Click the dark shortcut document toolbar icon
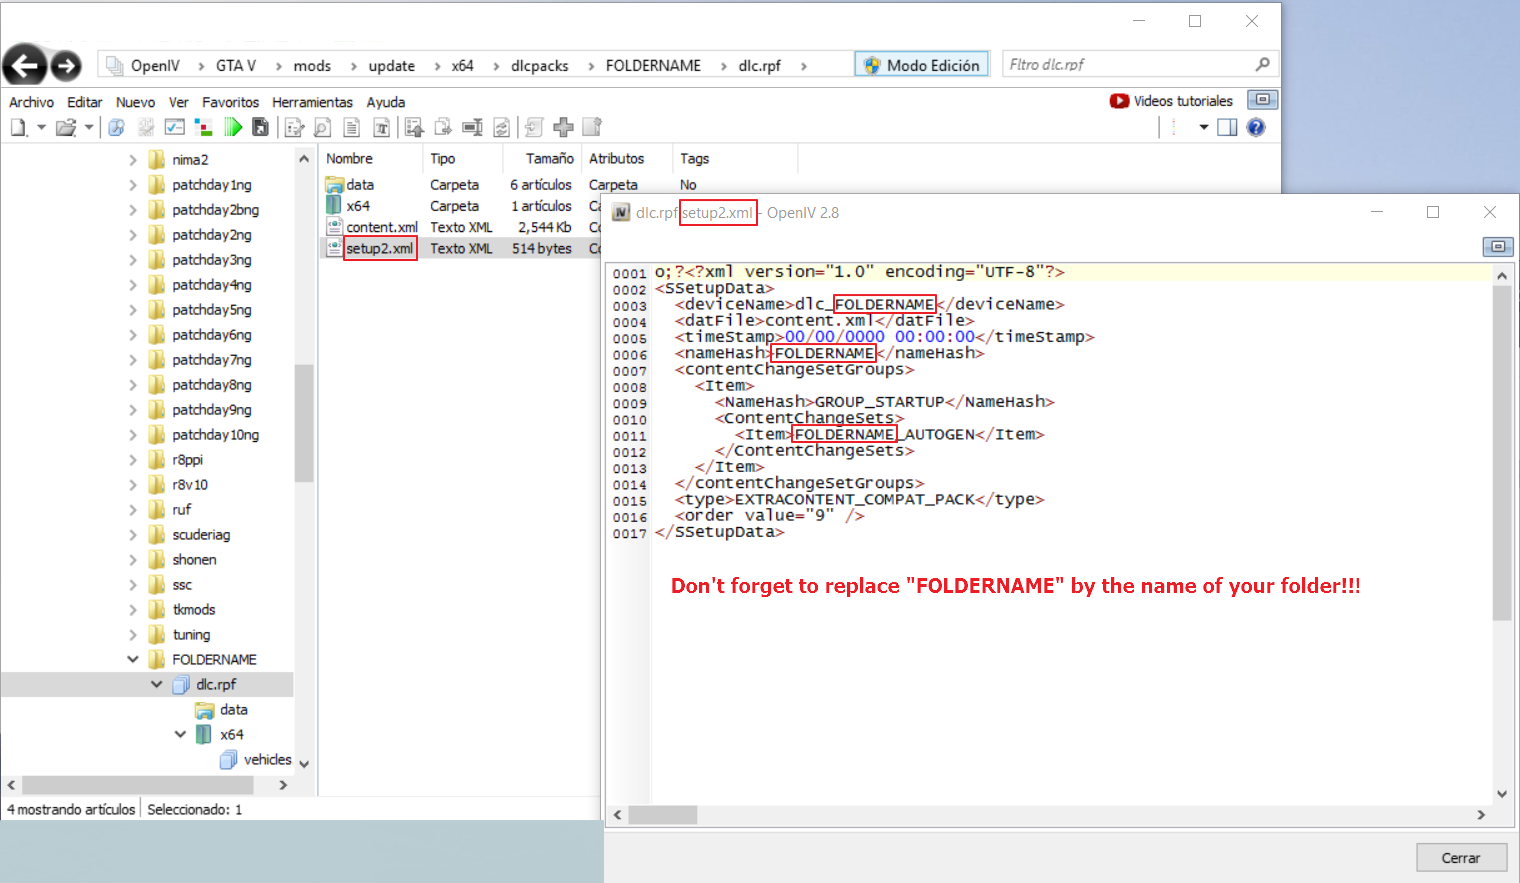Image resolution: width=1520 pixels, height=883 pixels. point(260,127)
